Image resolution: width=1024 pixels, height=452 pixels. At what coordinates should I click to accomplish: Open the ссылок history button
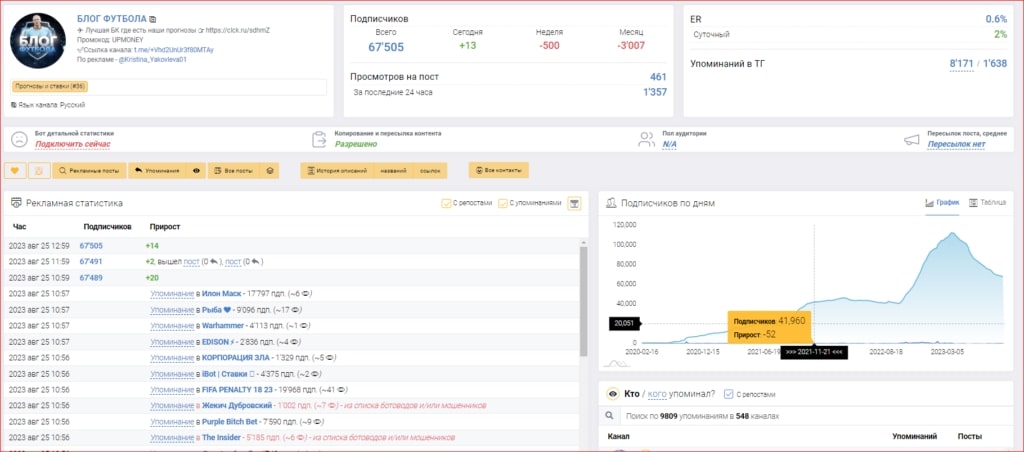tap(430, 170)
